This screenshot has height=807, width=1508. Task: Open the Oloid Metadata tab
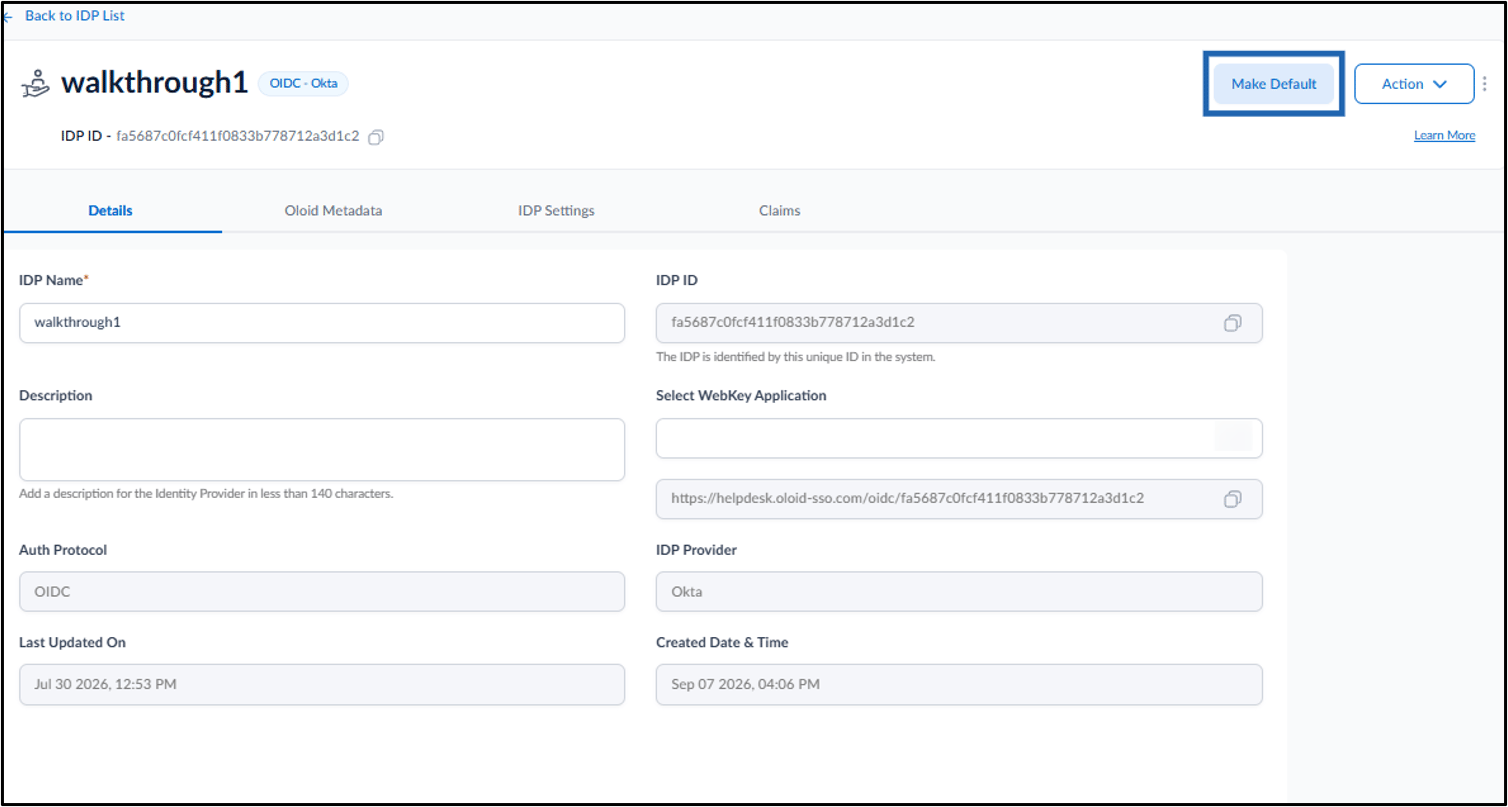(333, 211)
